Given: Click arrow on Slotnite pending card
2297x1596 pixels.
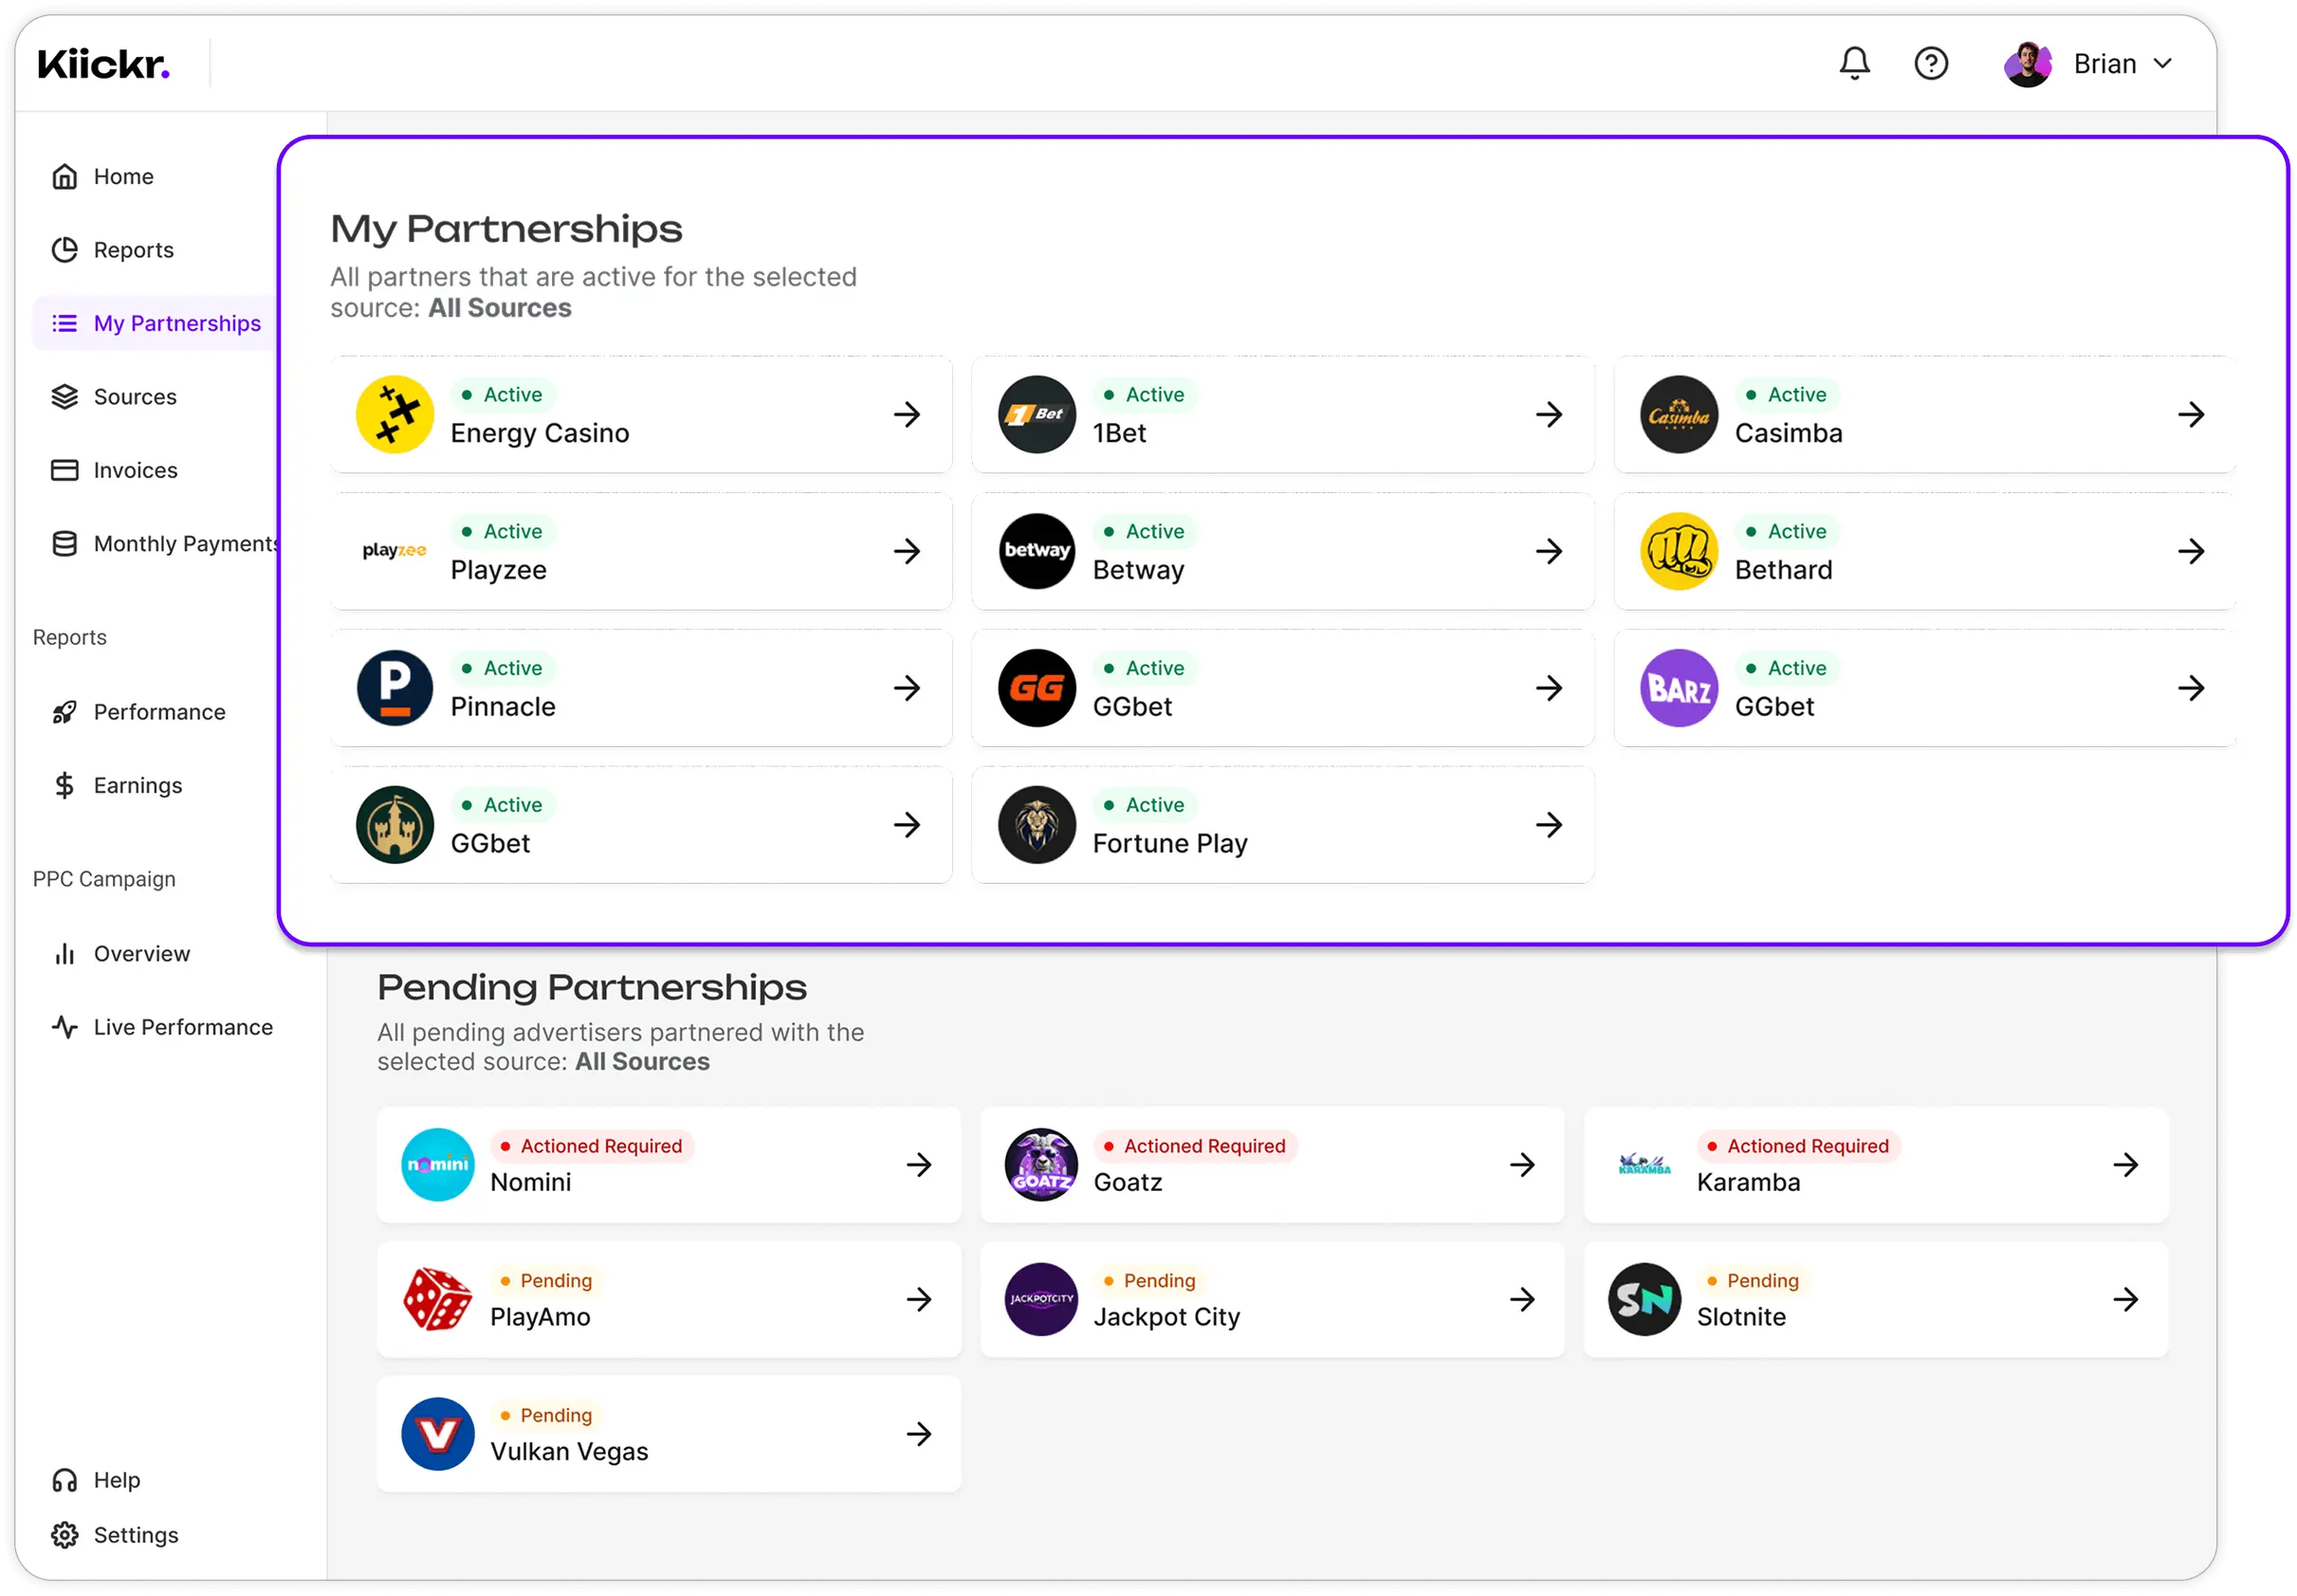Looking at the screenshot, I should [x=2125, y=1299].
